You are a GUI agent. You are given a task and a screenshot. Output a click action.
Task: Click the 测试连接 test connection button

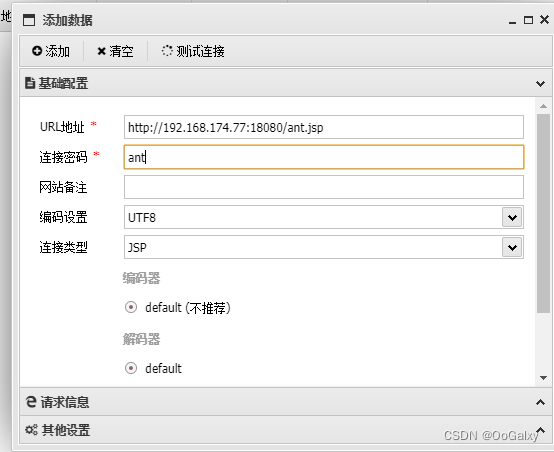pos(193,51)
